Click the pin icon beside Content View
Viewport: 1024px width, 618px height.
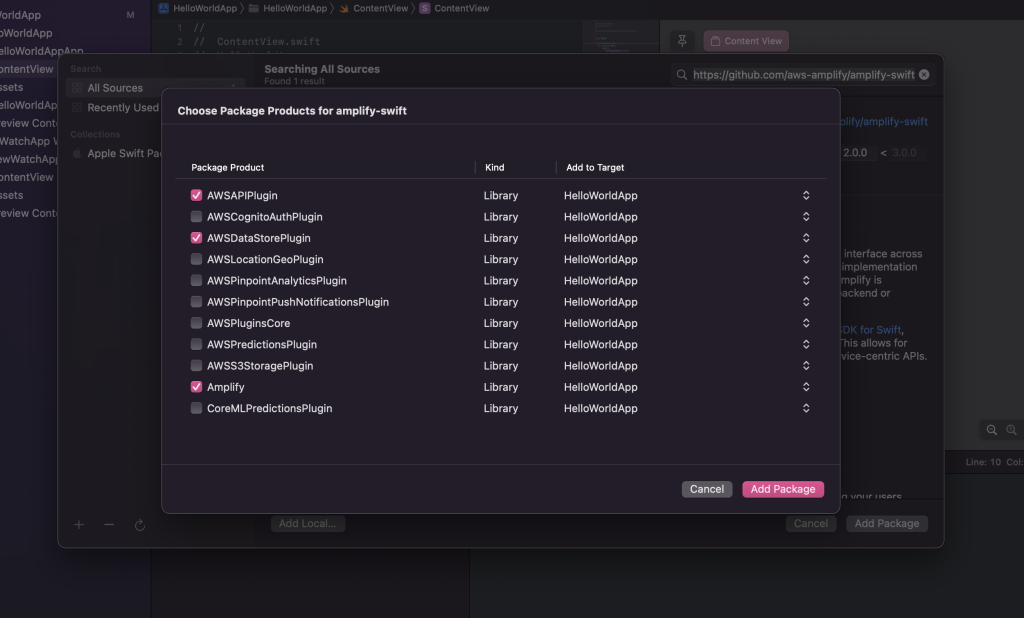click(681, 40)
